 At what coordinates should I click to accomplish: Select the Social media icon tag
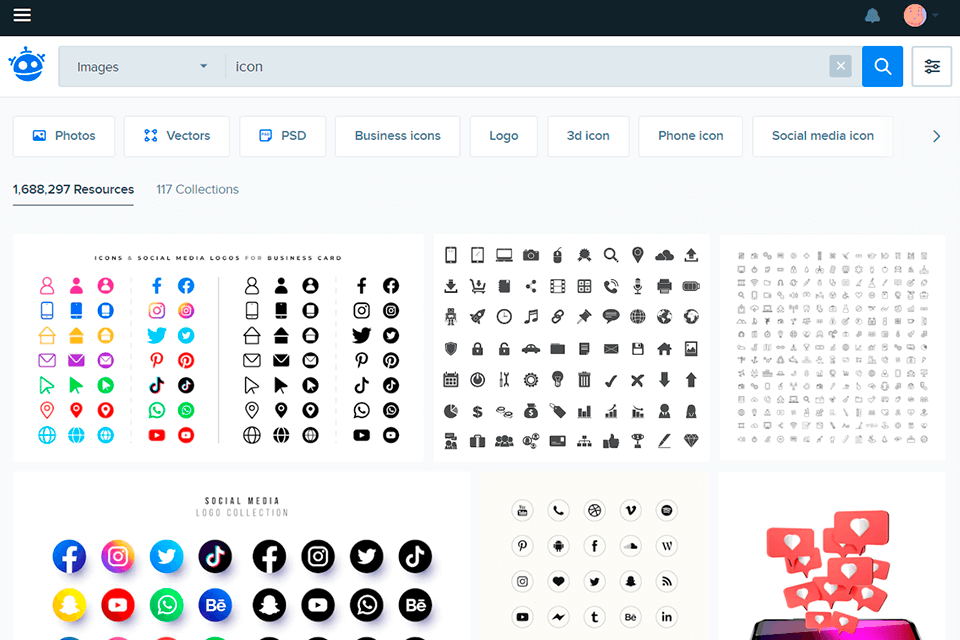(822, 136)
